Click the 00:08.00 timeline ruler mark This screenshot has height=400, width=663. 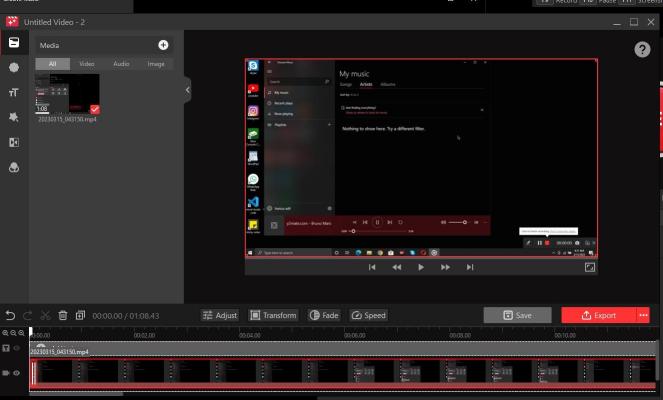click(460, 335)
